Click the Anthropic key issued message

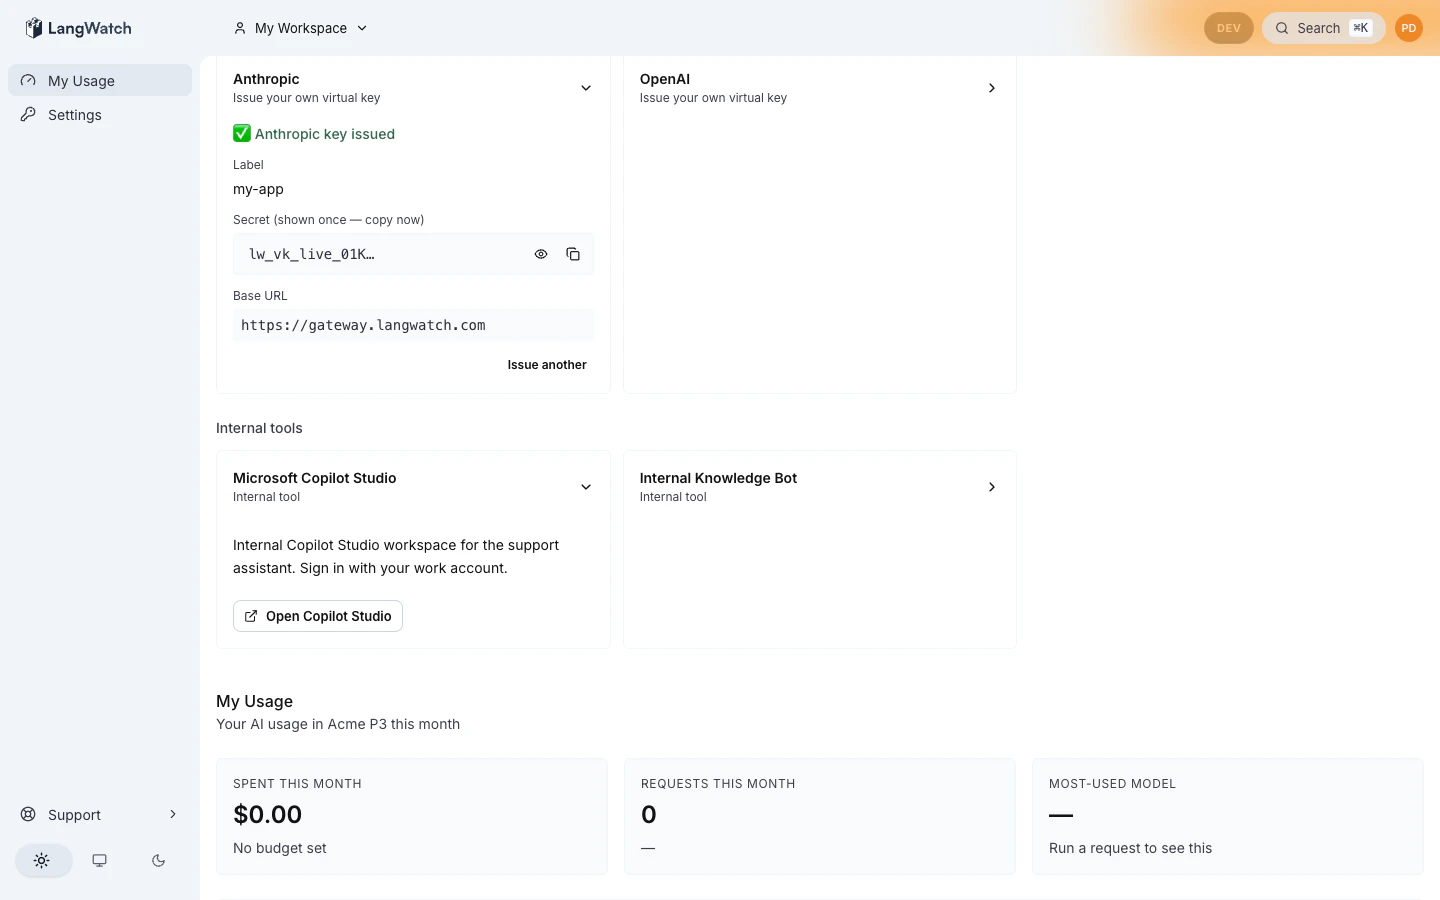(x=314, y=134)
